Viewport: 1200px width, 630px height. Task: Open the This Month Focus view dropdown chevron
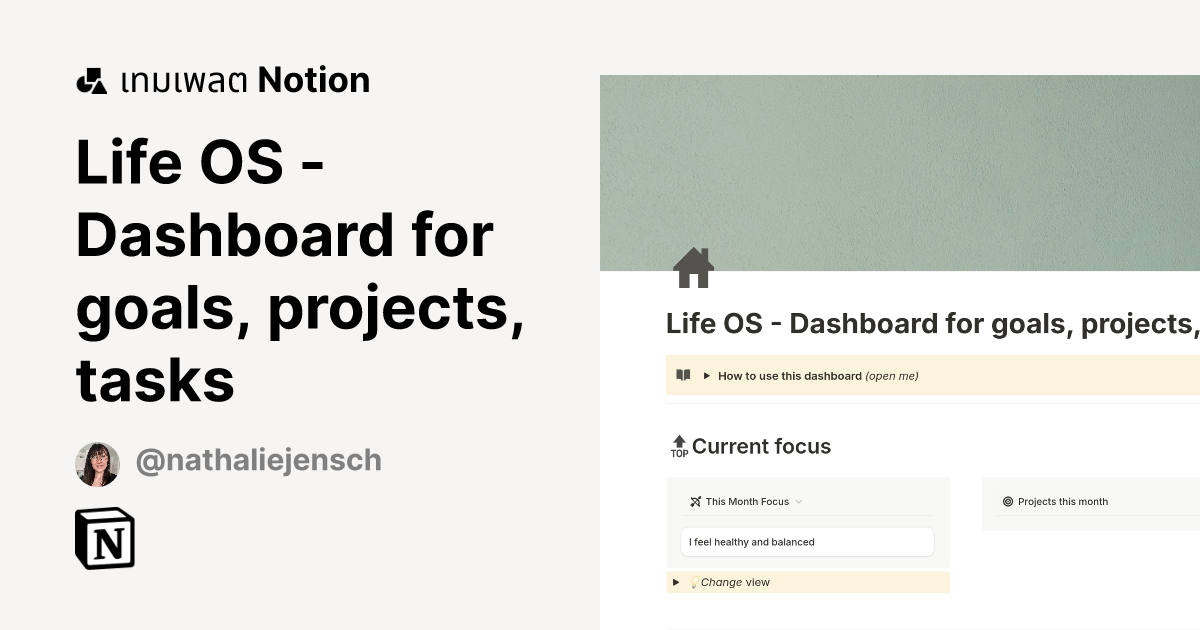(797, 501)
